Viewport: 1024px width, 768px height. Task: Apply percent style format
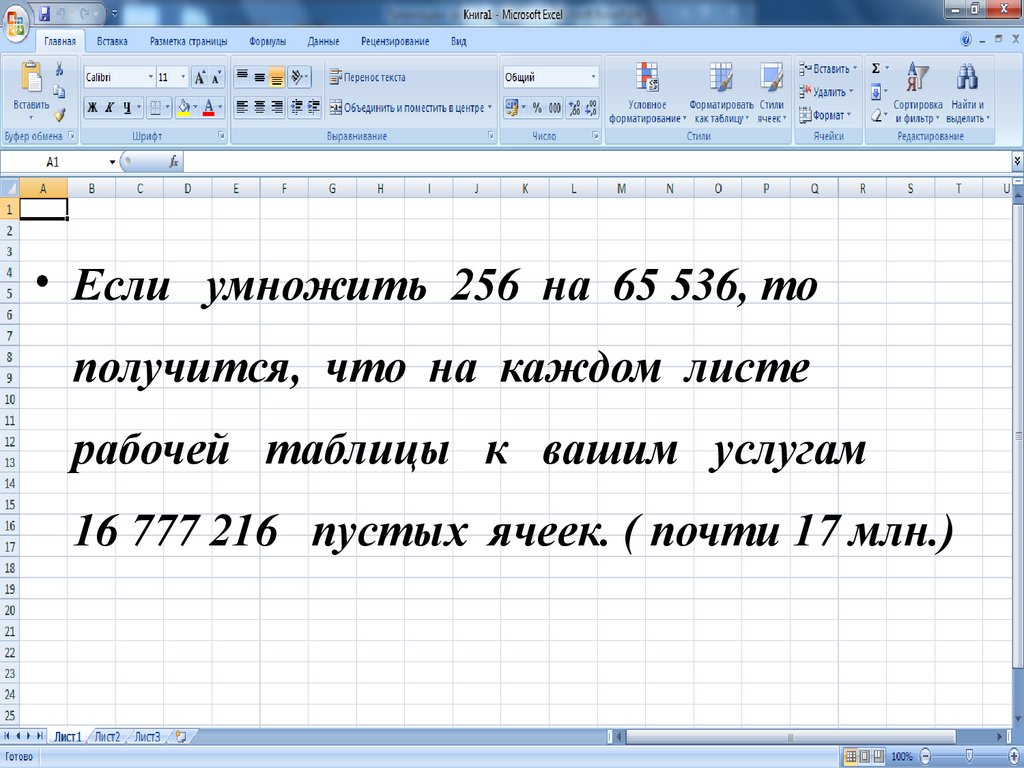(x=537, y=107)
